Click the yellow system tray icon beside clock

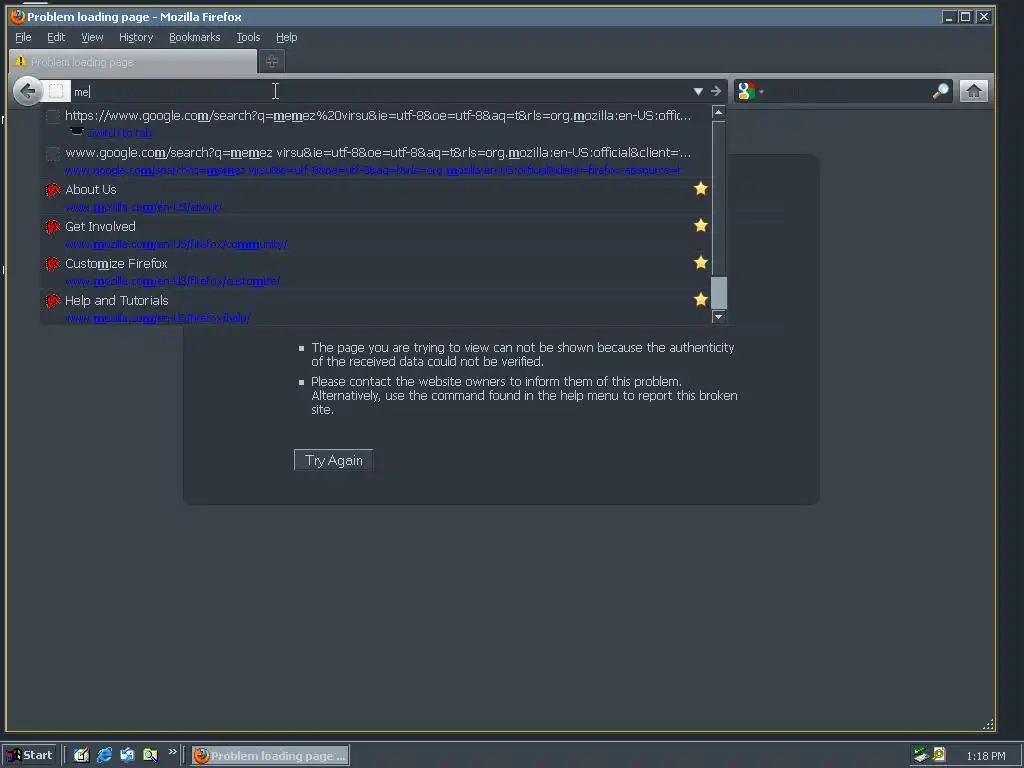pyautogui.click(x=939, y=754)
